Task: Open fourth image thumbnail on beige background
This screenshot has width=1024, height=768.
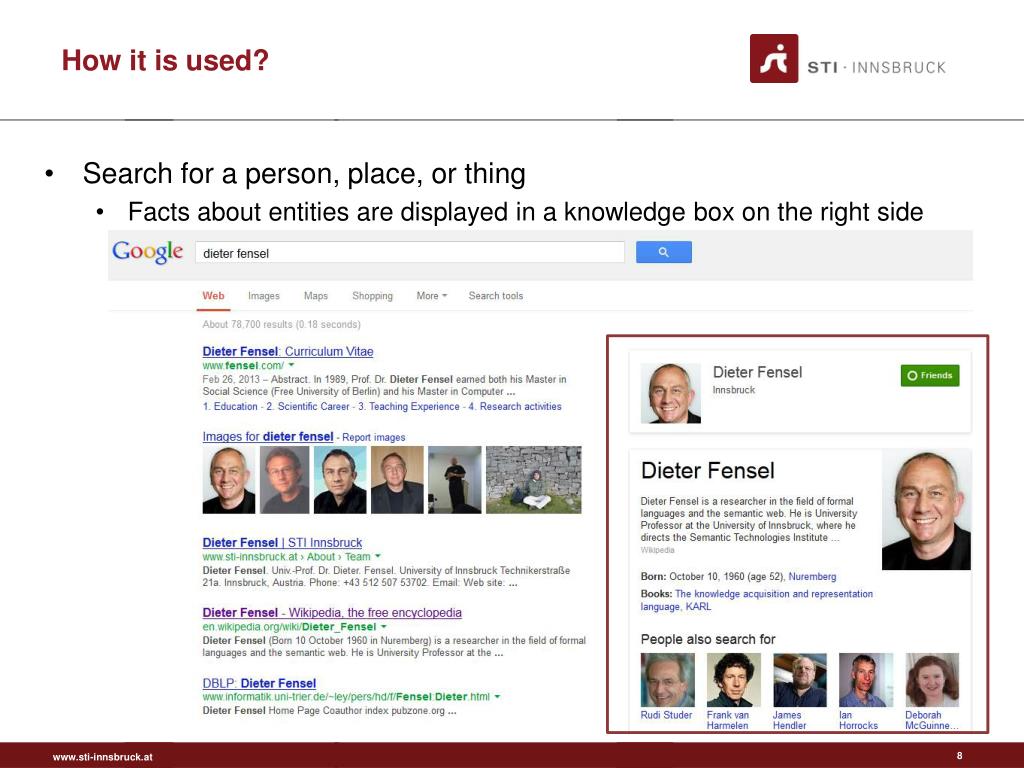Action: click(397, 480)
